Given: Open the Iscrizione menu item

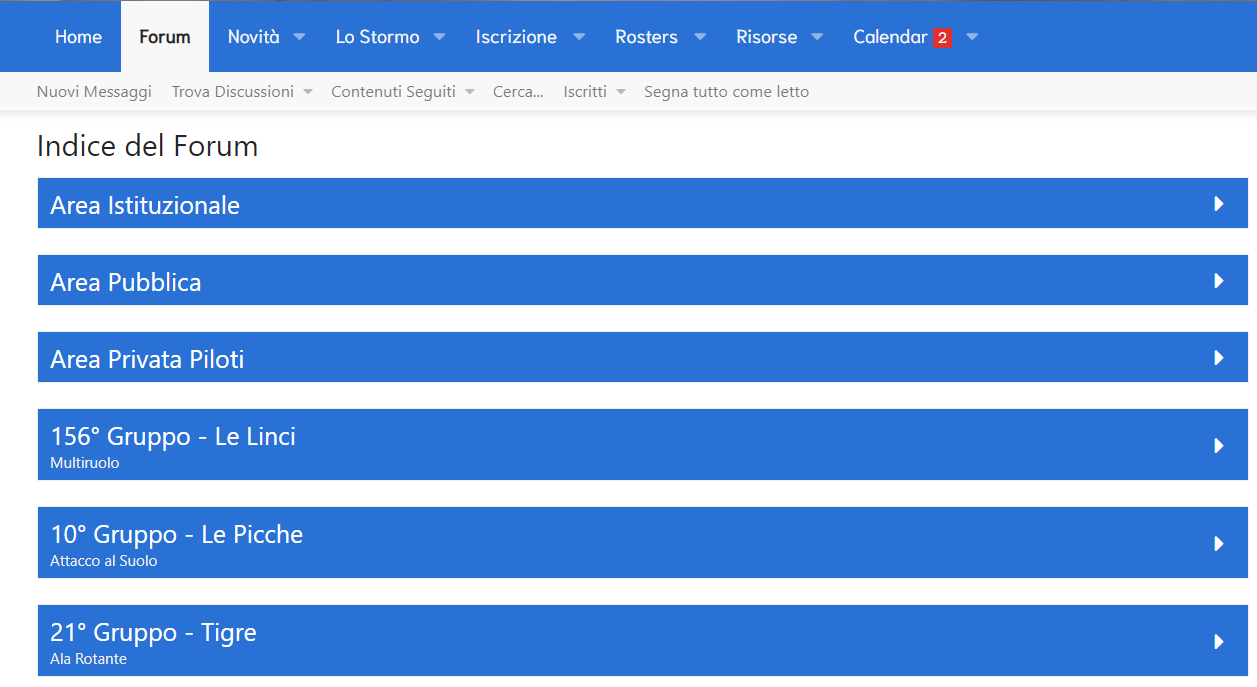Looking at the screenshot, I should pyautogui.click(x=516, y=37).
